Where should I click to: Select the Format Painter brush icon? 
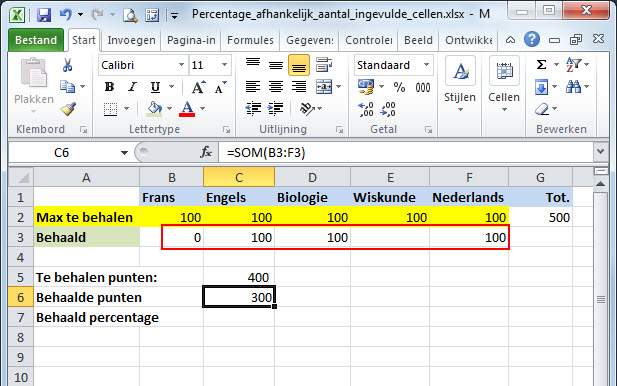[68, 109]
